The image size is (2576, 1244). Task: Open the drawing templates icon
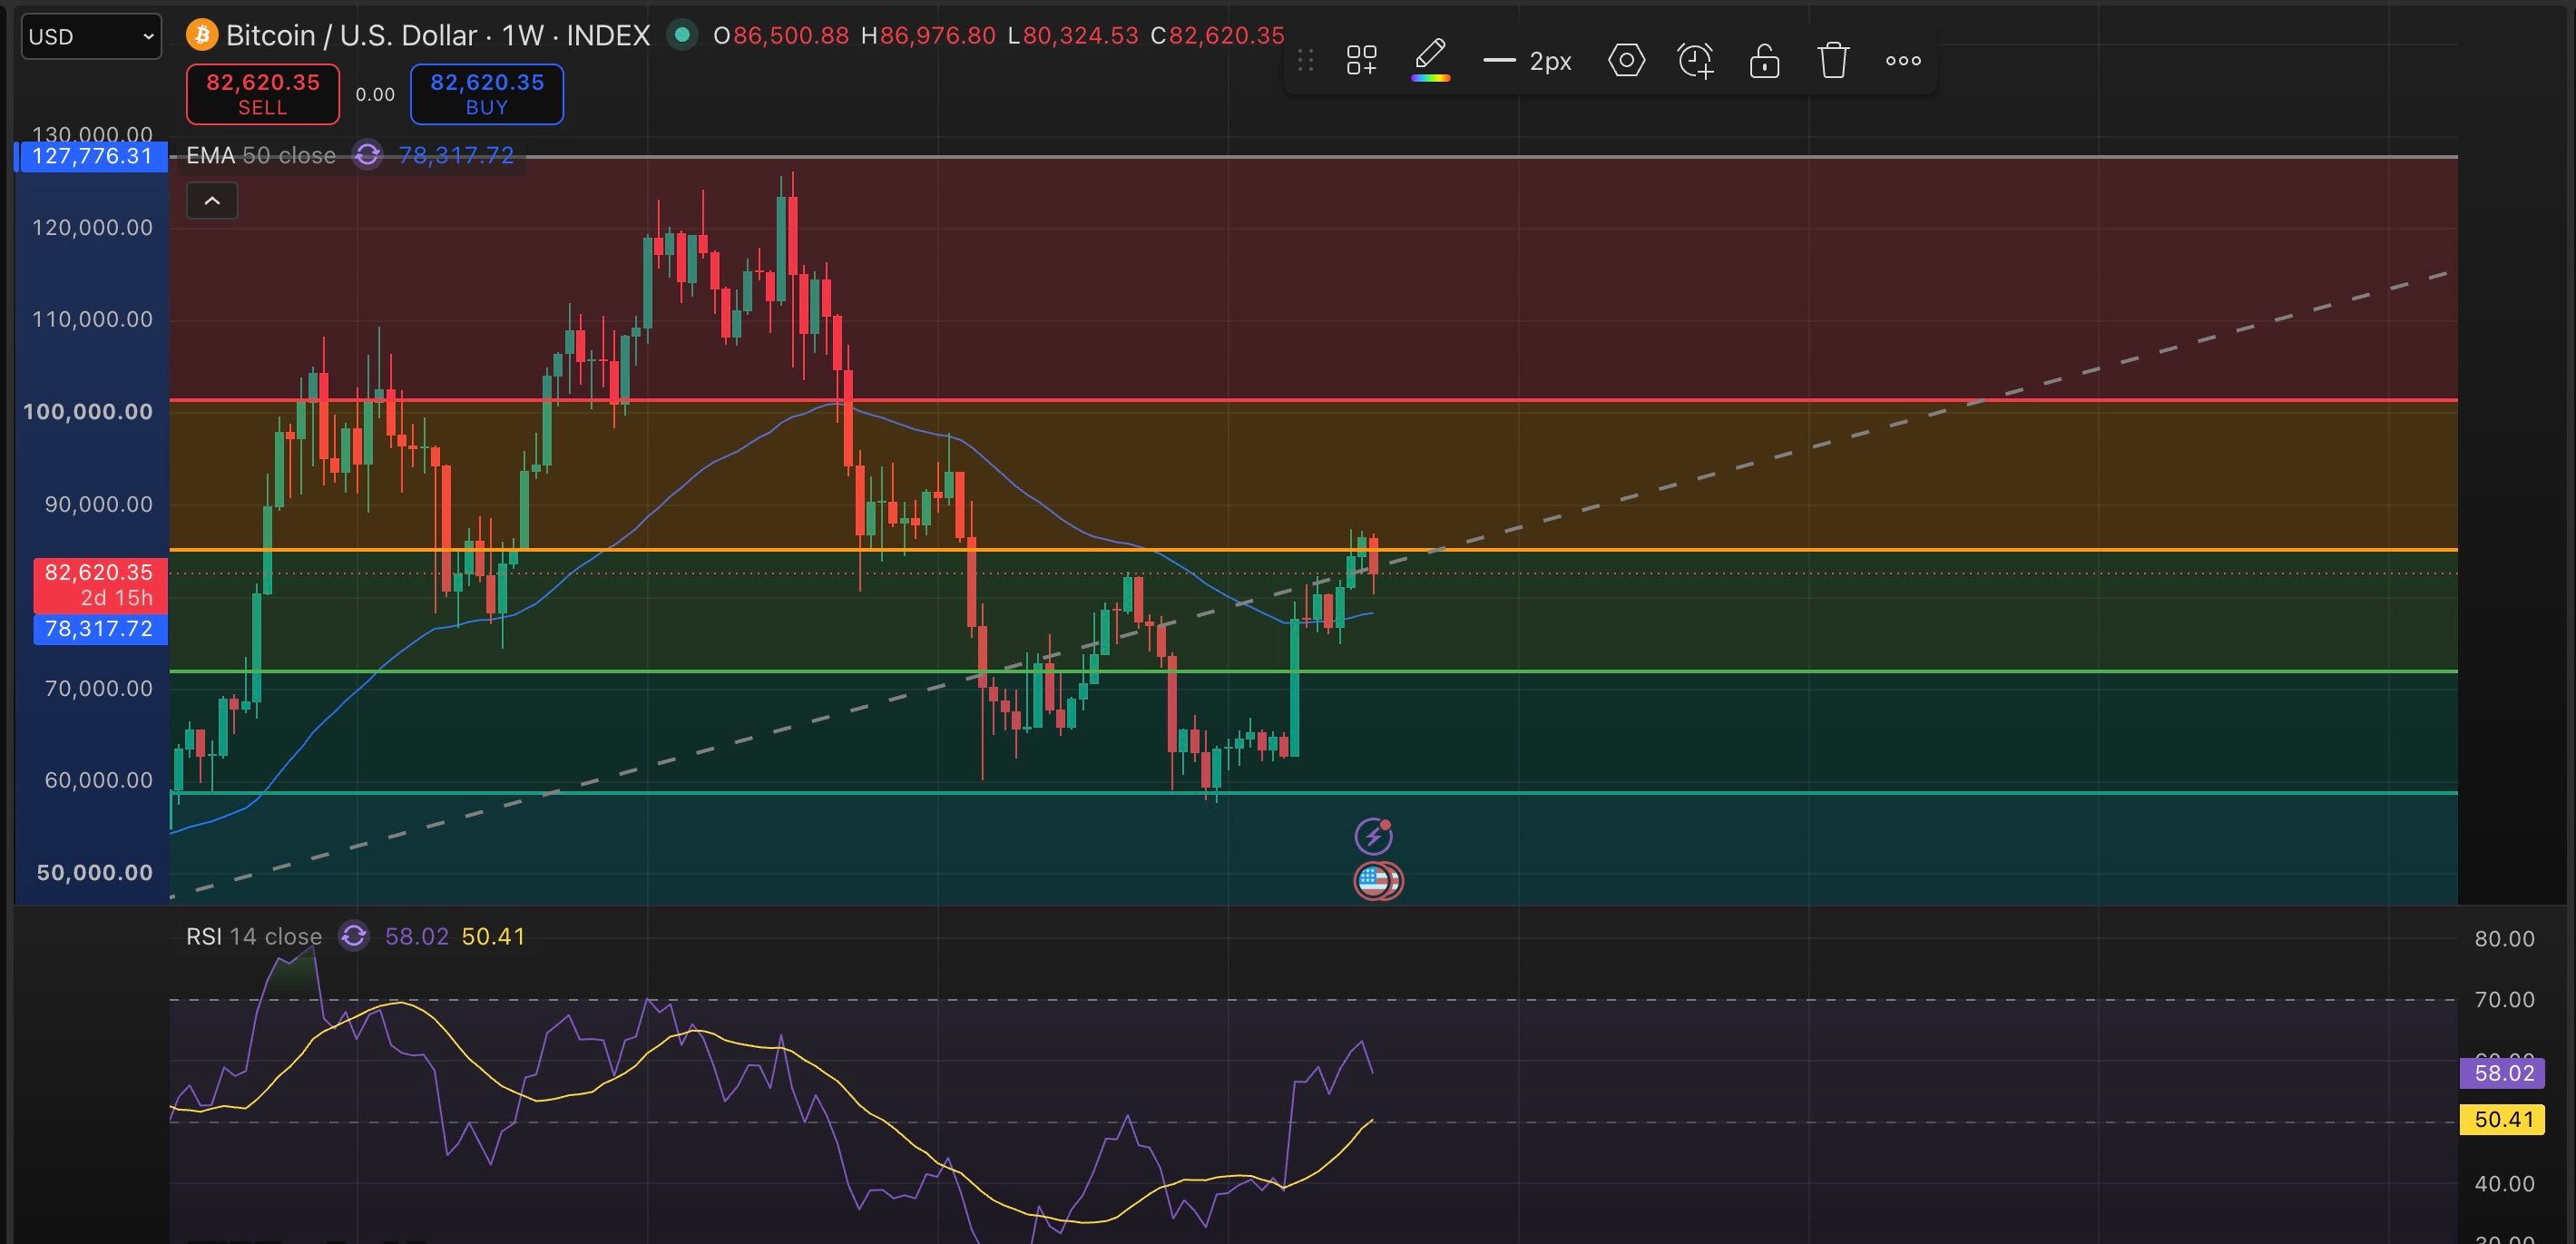tap(1361, 61)
